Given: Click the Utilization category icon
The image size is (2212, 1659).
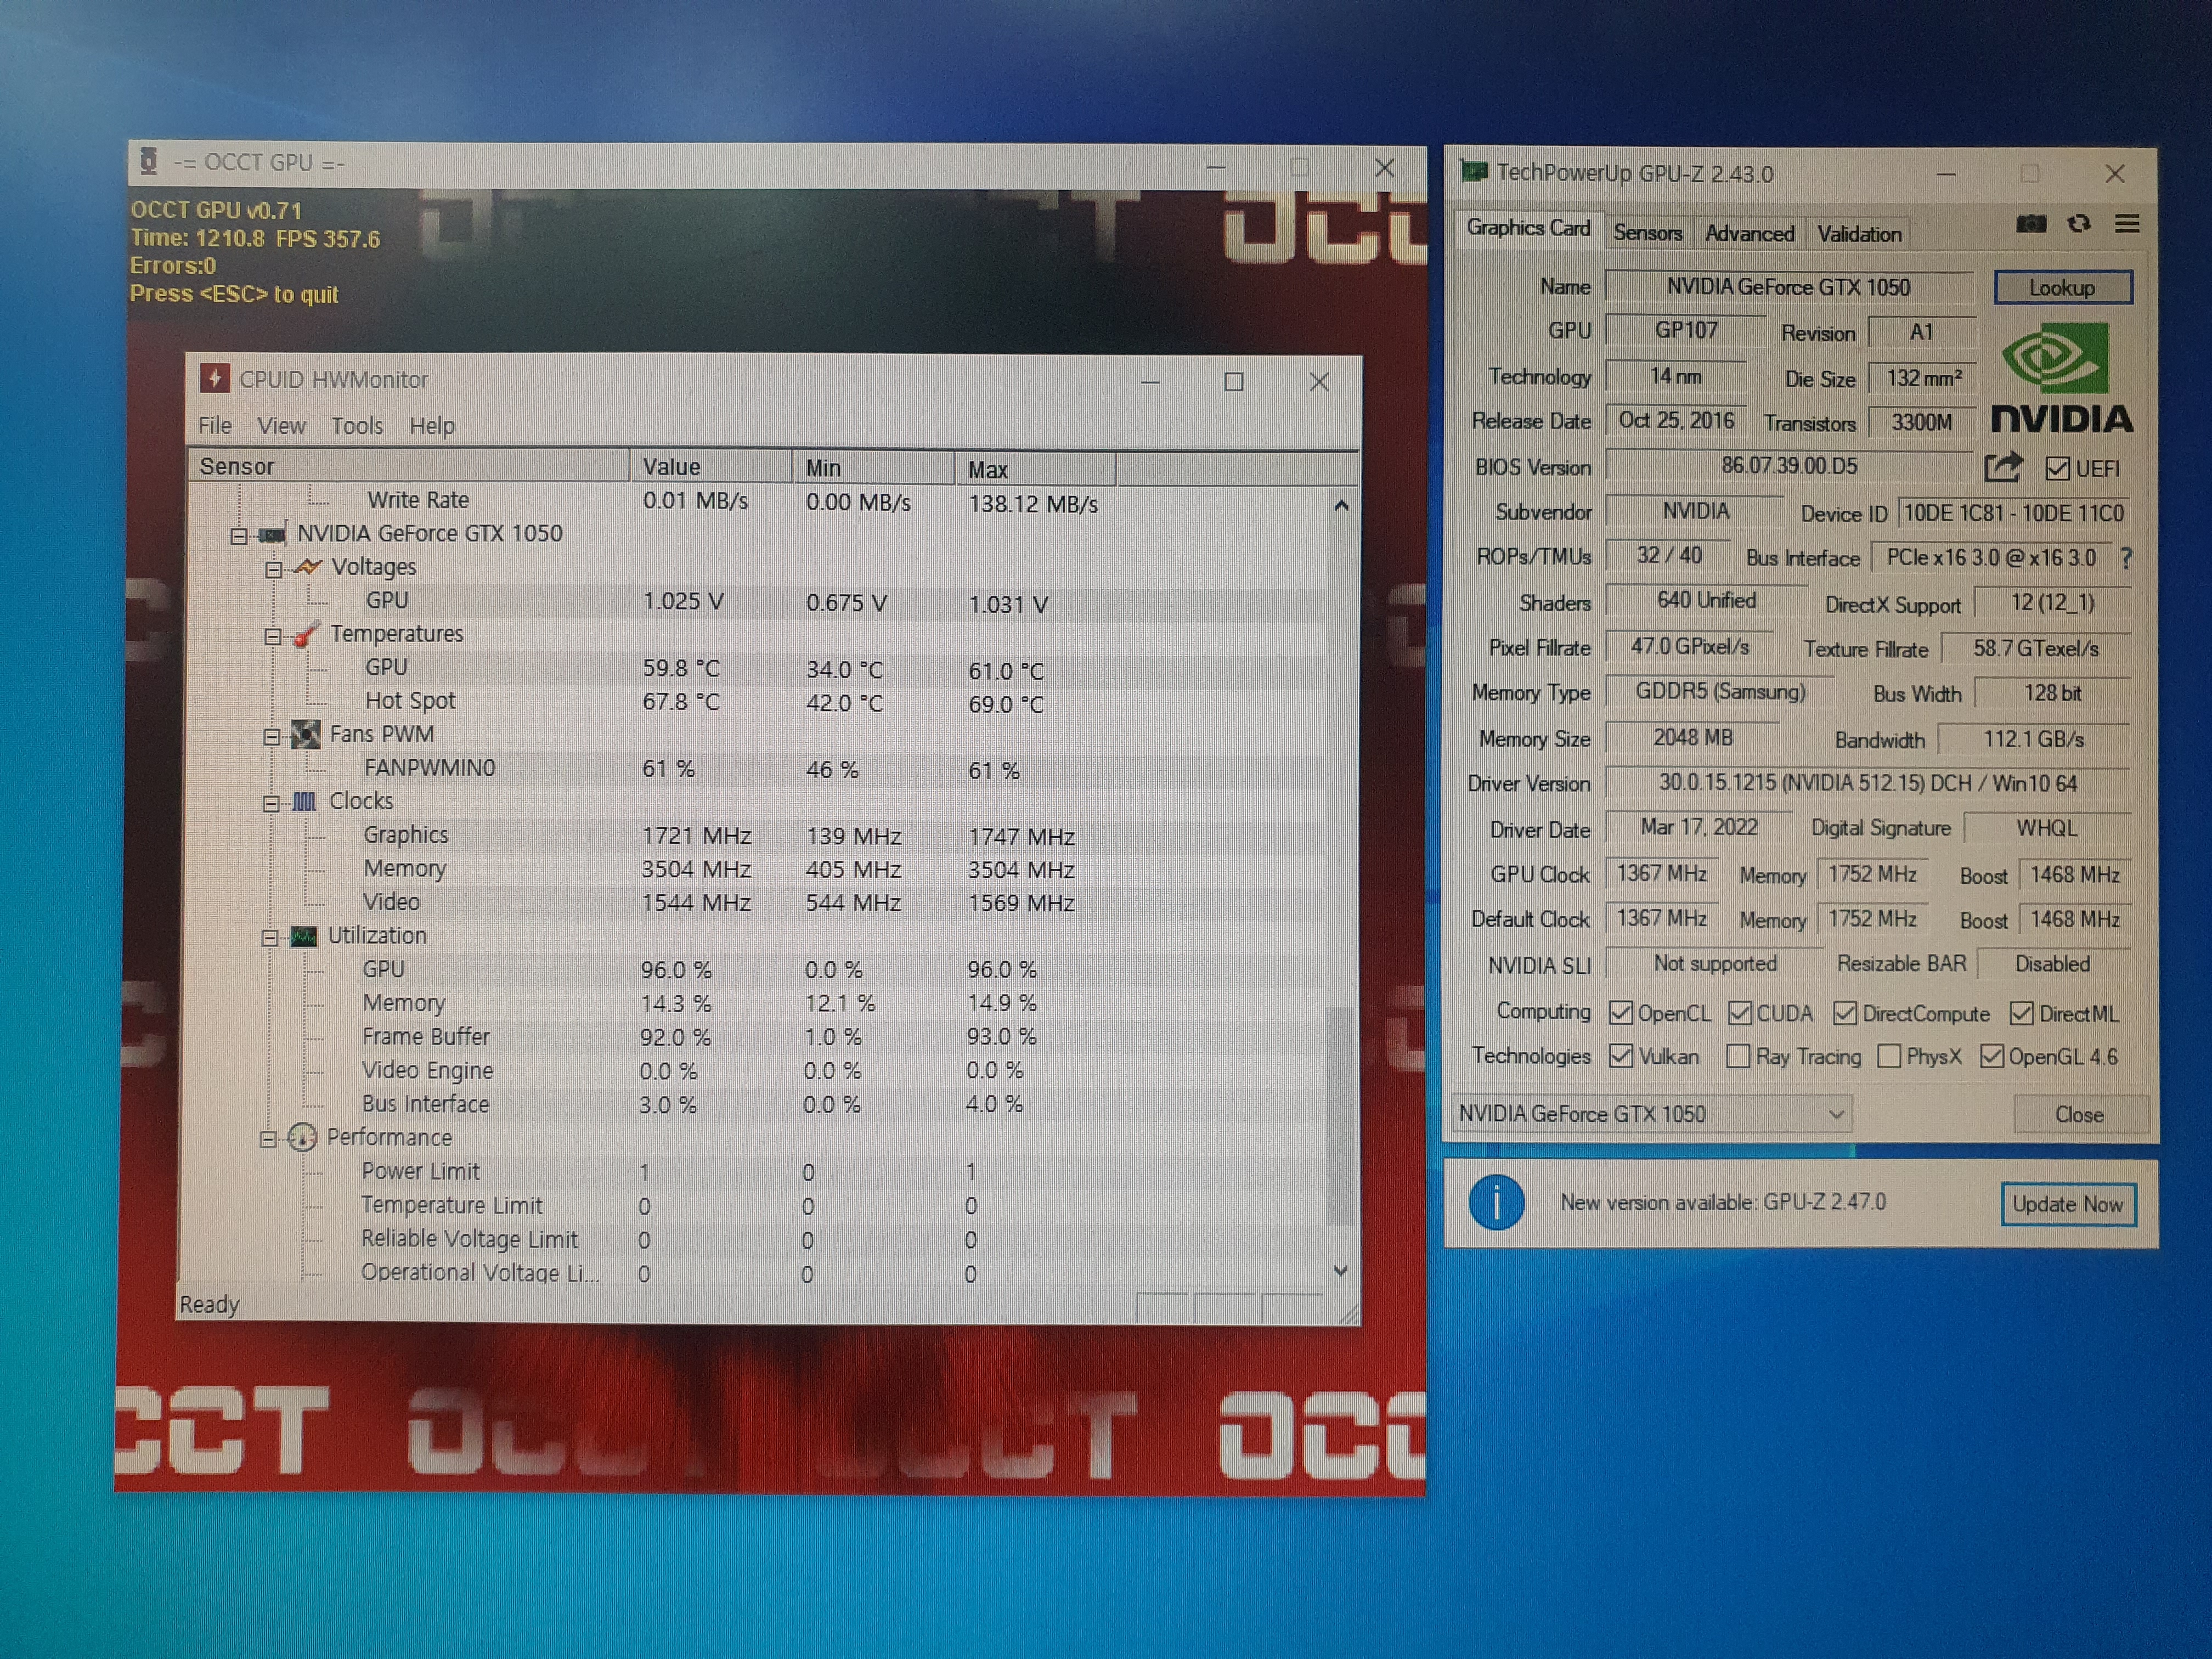Looking at the screenshot, I should 303,936.
